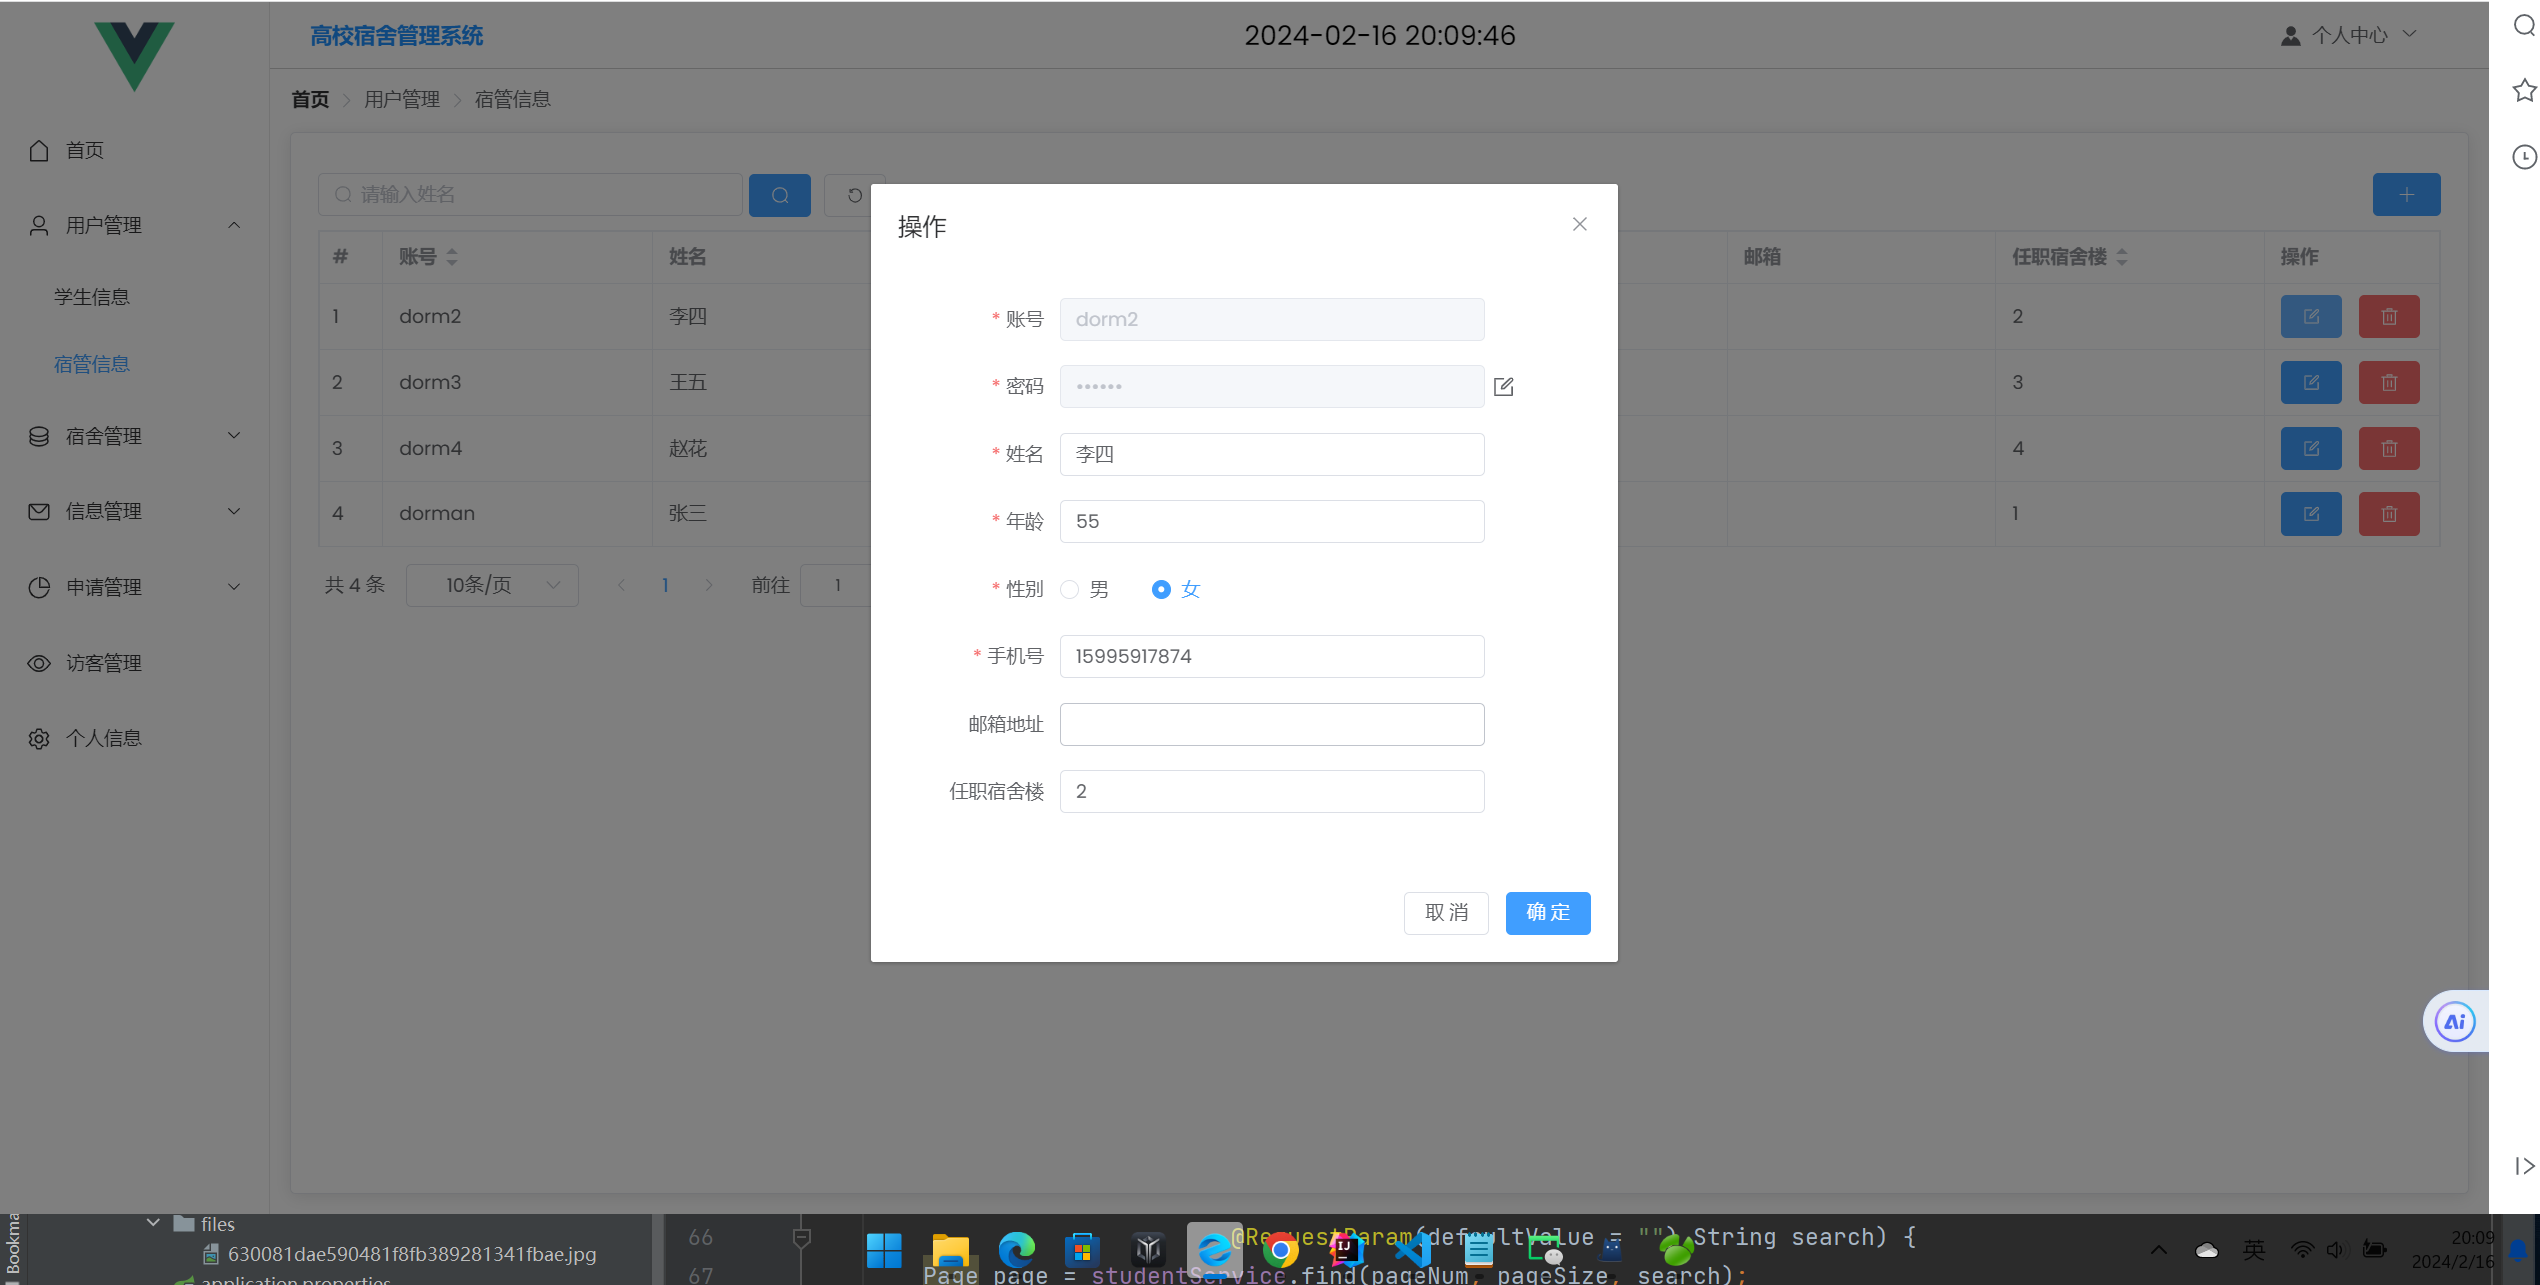Collapse the 用户管理 sidebar menu
2540x1285 pixels.
134,225
